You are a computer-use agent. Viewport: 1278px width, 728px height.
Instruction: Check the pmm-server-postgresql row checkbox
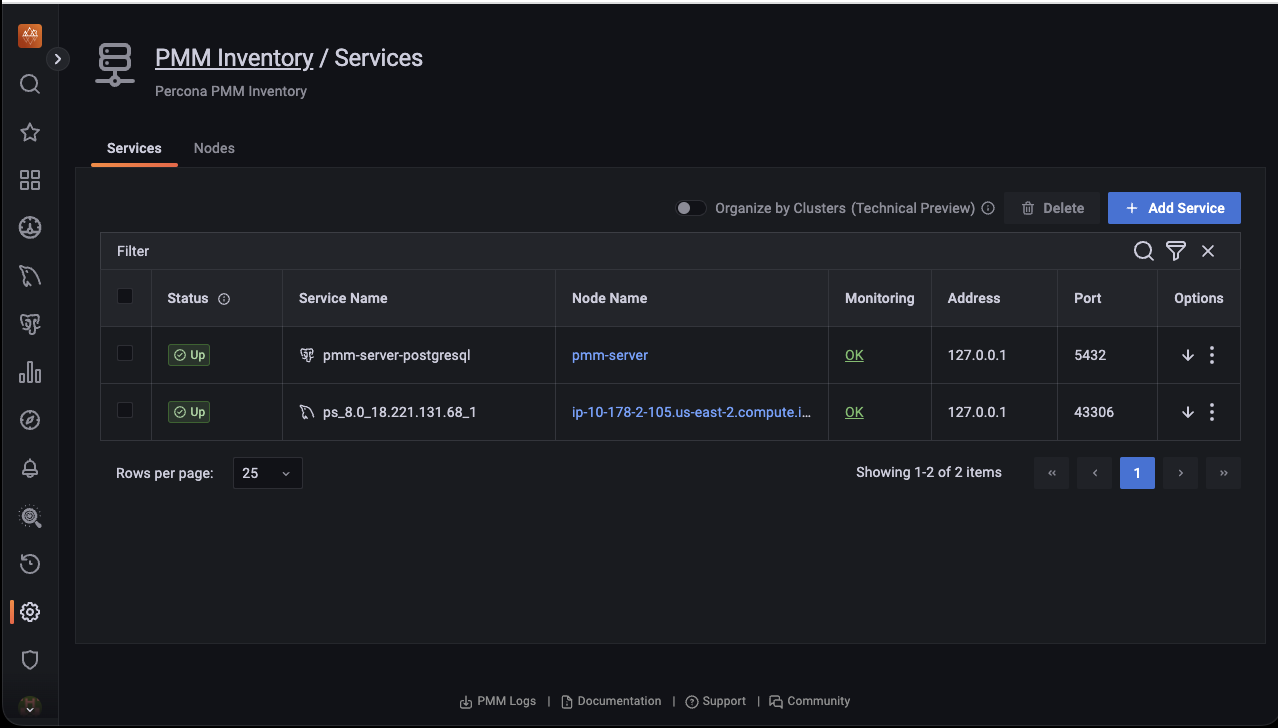click(125, 353)
